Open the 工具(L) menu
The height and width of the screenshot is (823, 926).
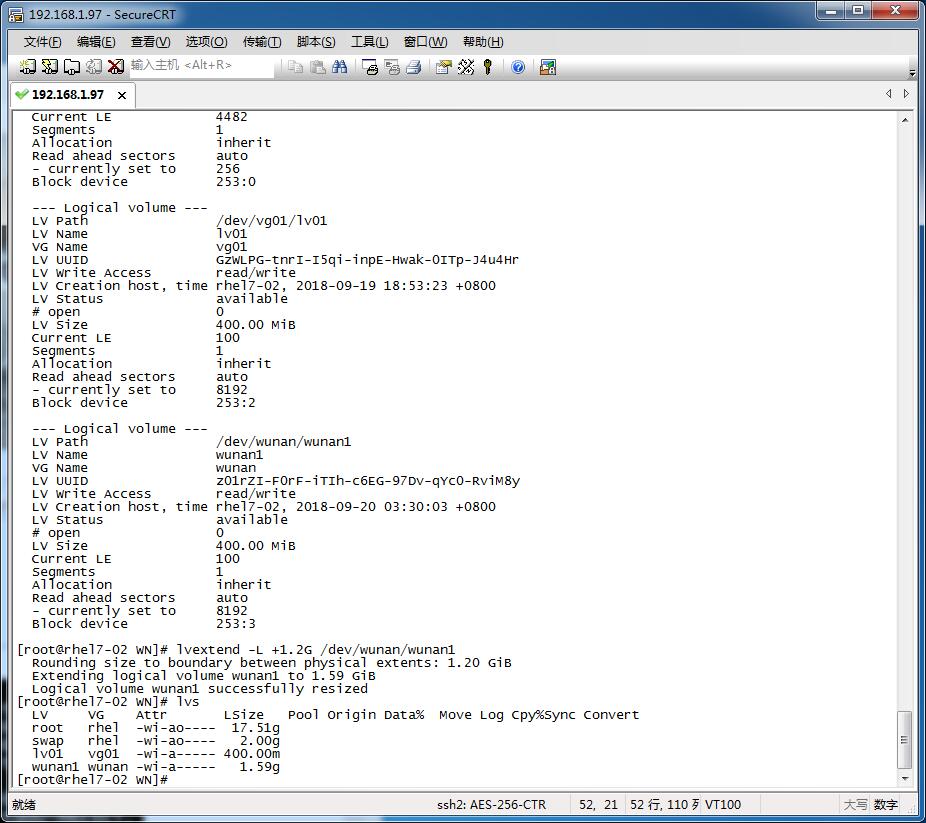370,42
